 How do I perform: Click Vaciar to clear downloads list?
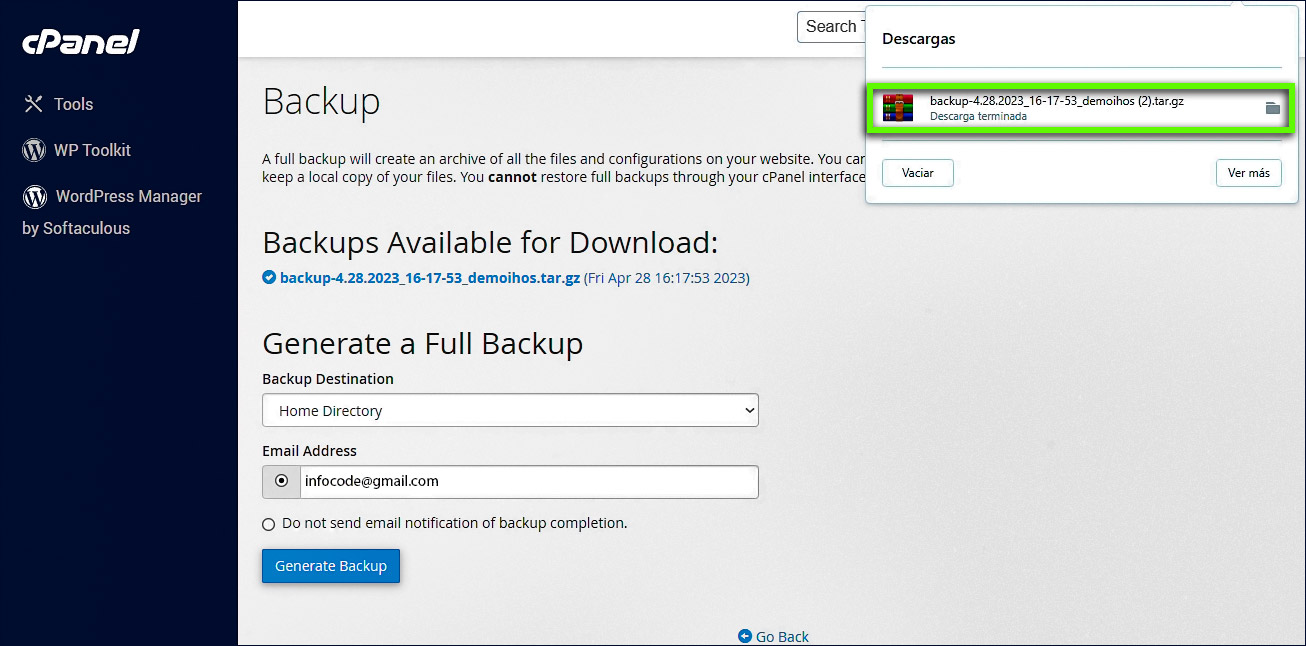point(917,173)
